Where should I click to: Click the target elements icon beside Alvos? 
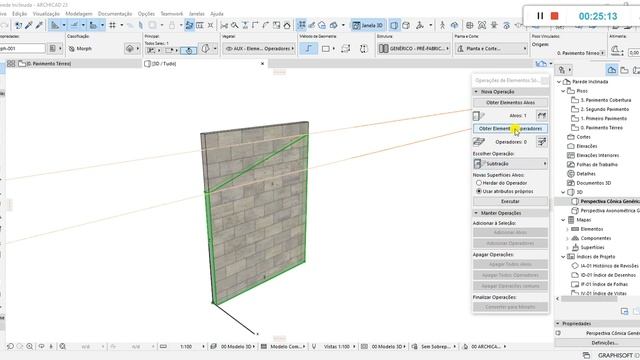pyautogui.click(x=478, y=116)
